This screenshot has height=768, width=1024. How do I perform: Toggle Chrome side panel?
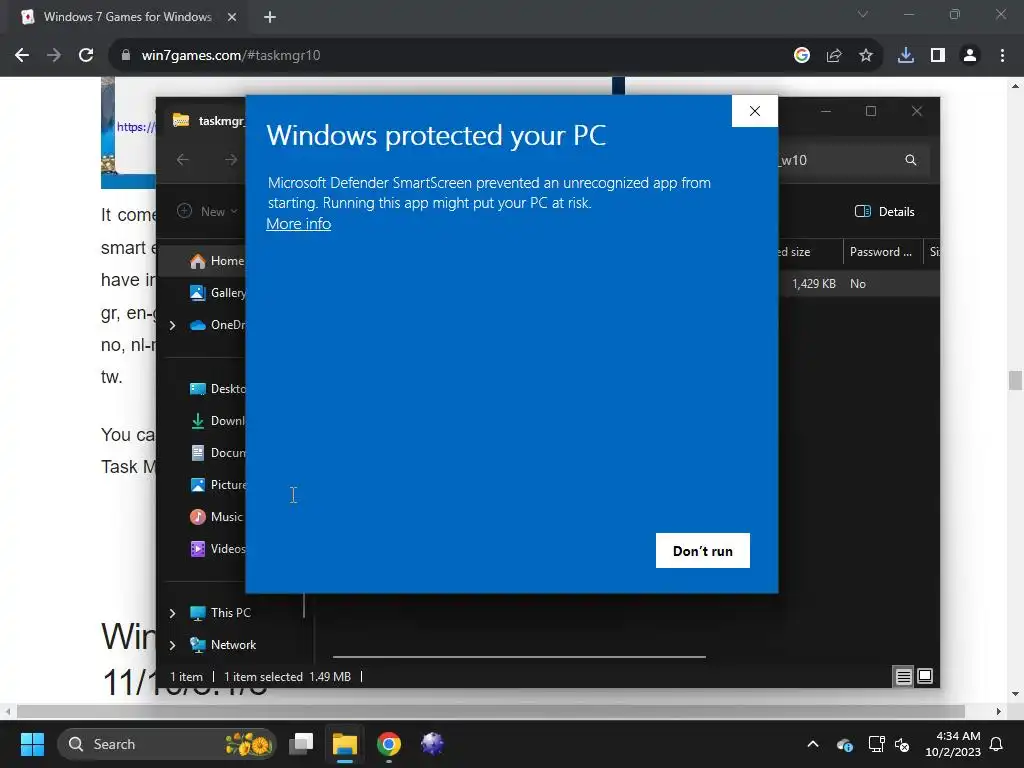point(938,56)
